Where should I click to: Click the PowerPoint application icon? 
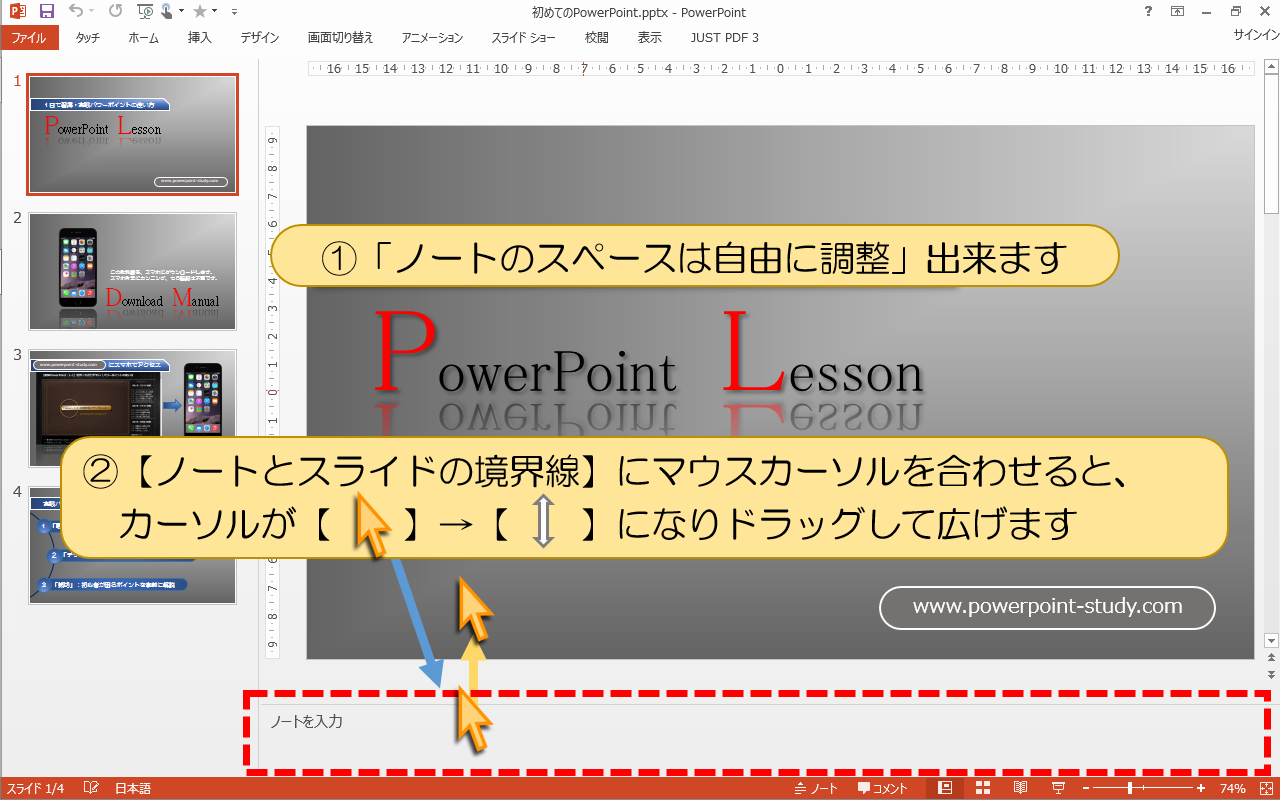click(x=17, y=12)
